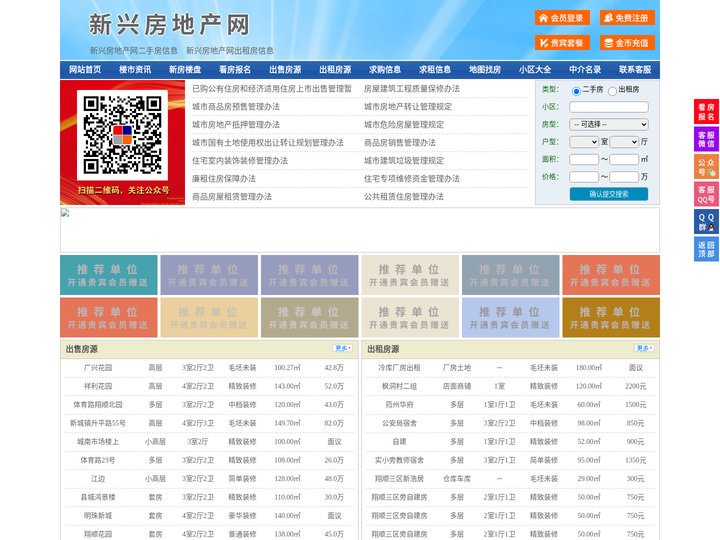
Task: Open article 城市房地产抵押管理办法
Action: pos(236,125)
